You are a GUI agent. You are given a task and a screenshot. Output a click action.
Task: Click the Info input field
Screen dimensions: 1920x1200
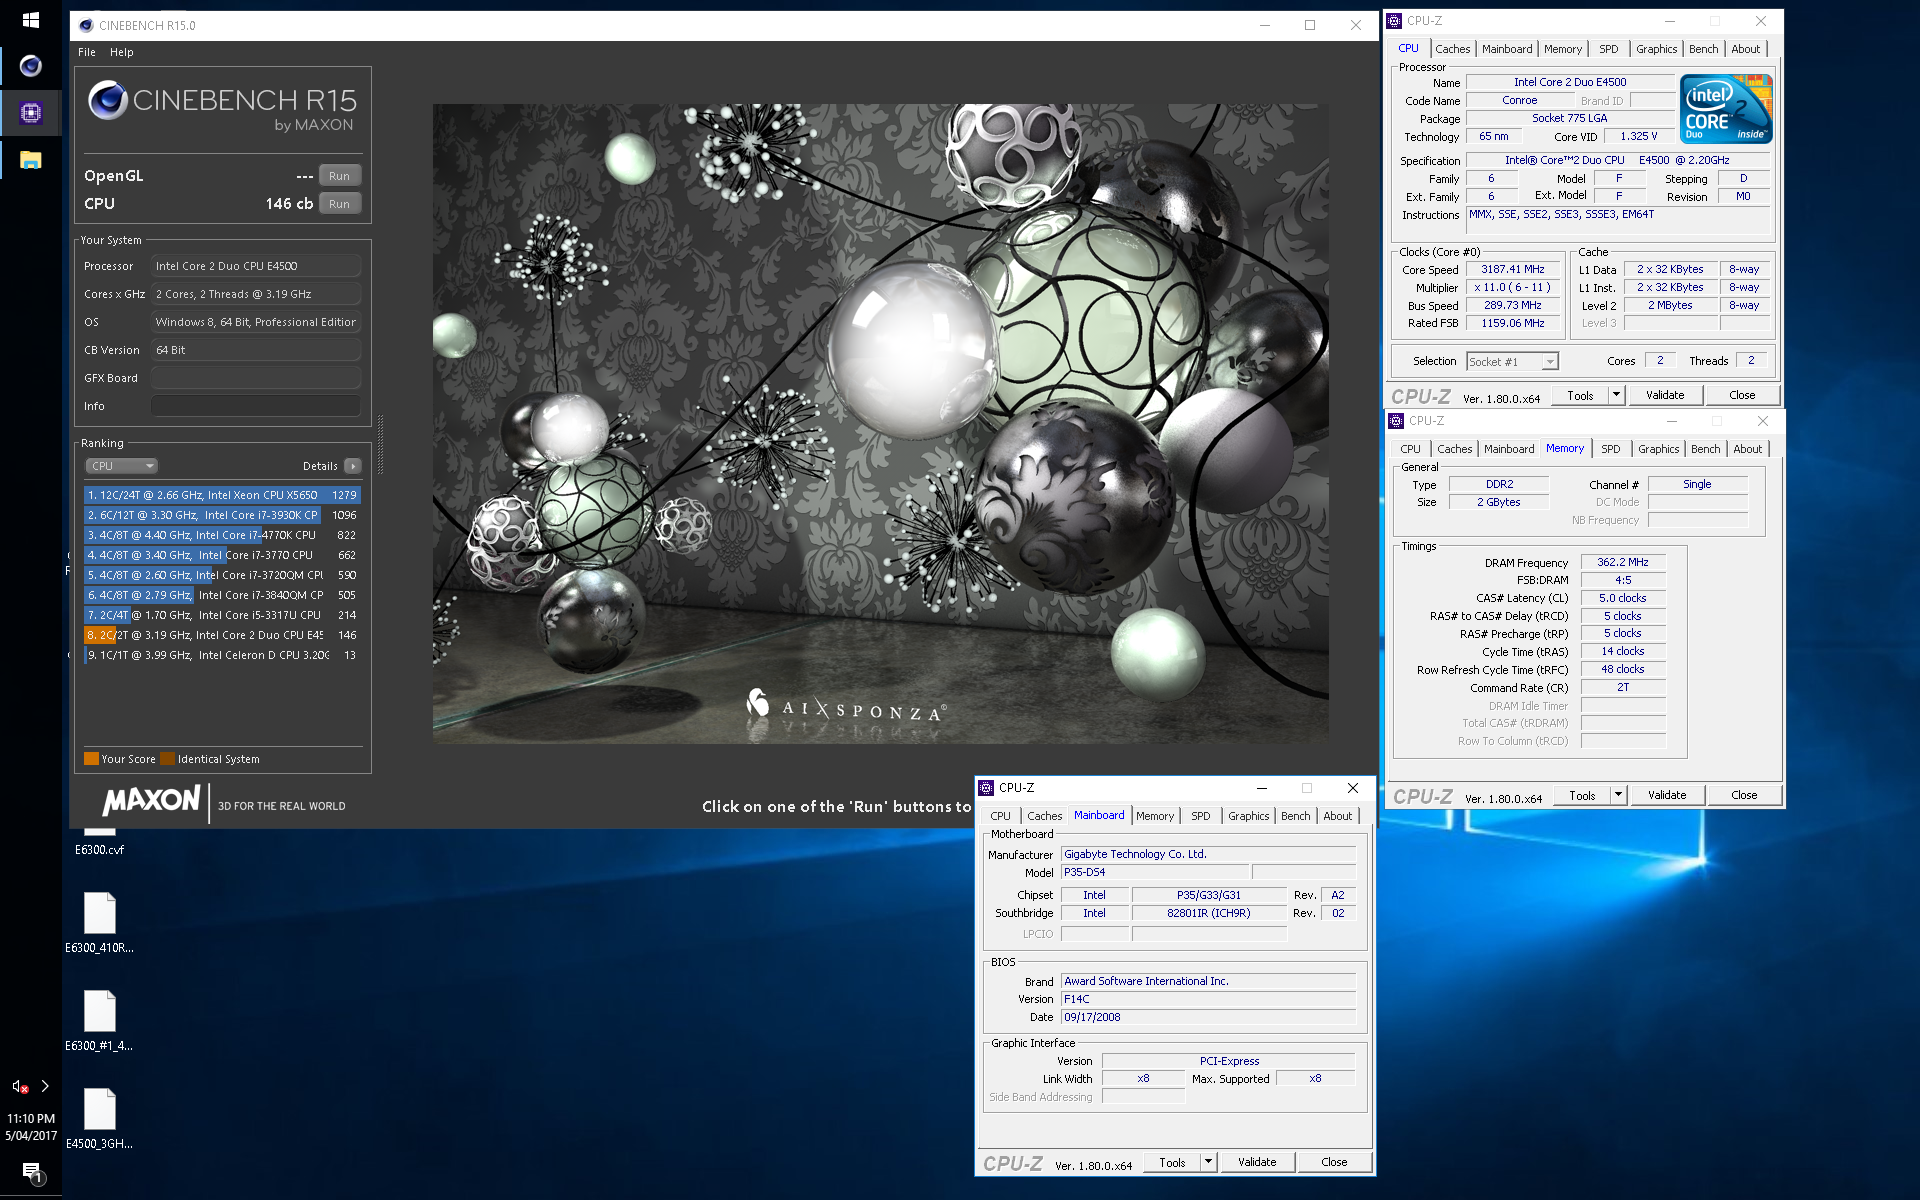pyautogui.click(x=256, y=406)
